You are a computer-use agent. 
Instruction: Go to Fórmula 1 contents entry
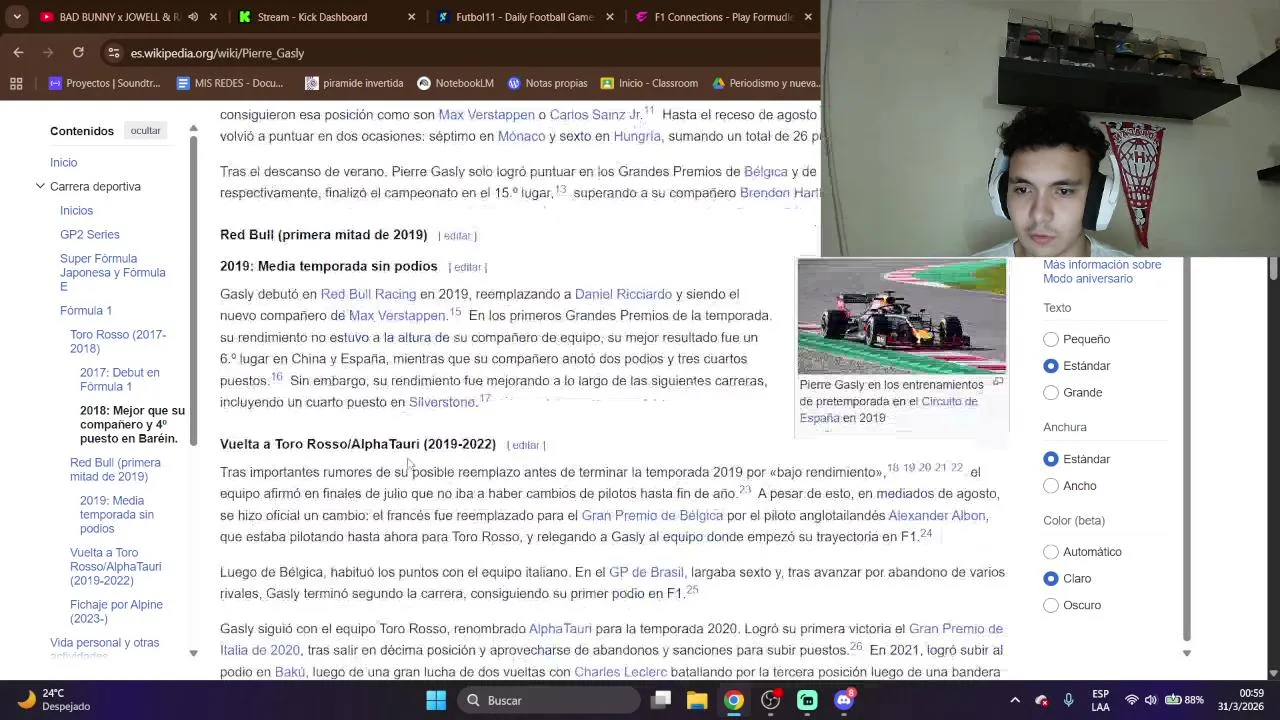point(86,310)
